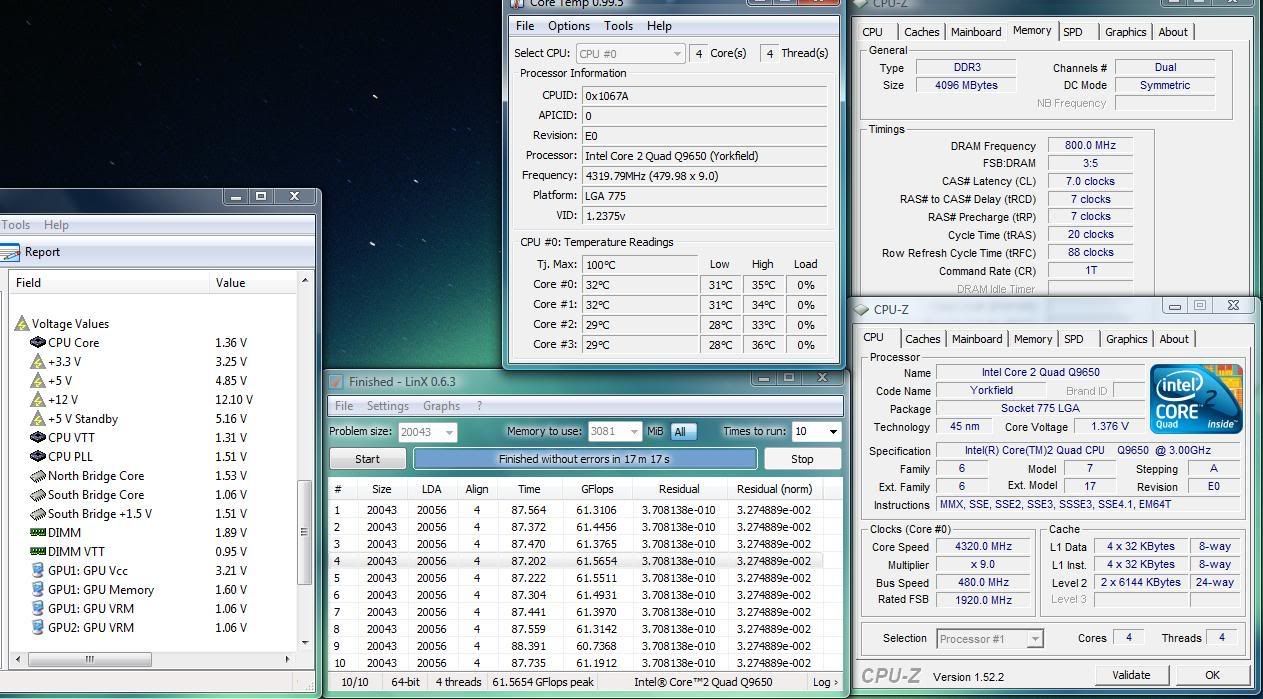Click the LinX progress bar reading Finished without errors

(x=584, y=459)
